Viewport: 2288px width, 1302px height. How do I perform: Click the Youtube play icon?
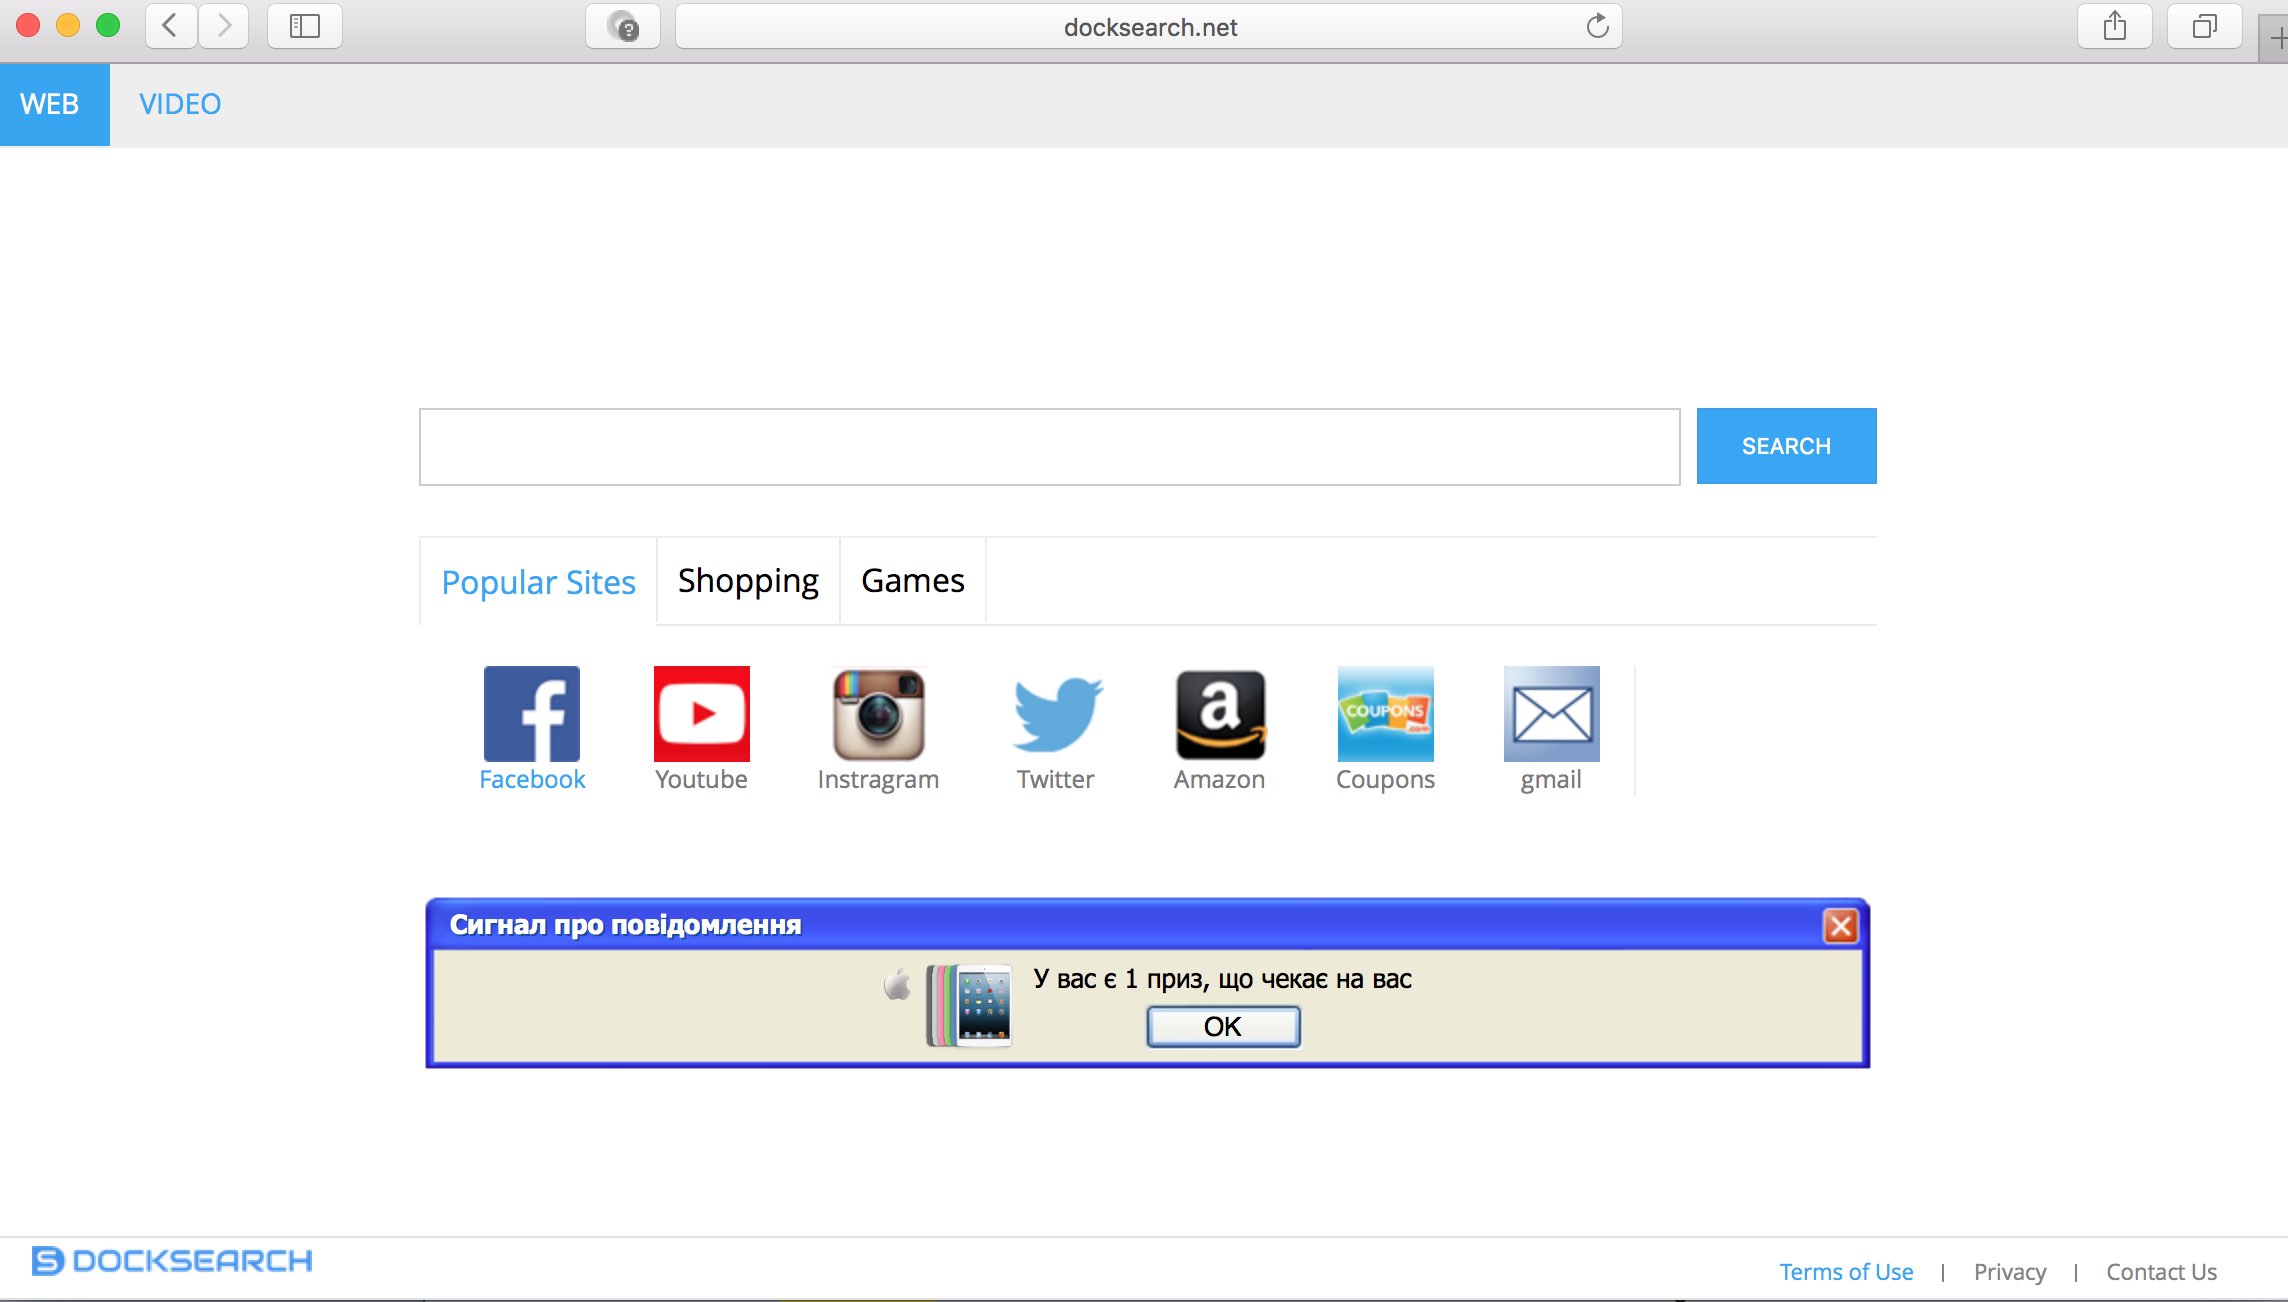701,714
